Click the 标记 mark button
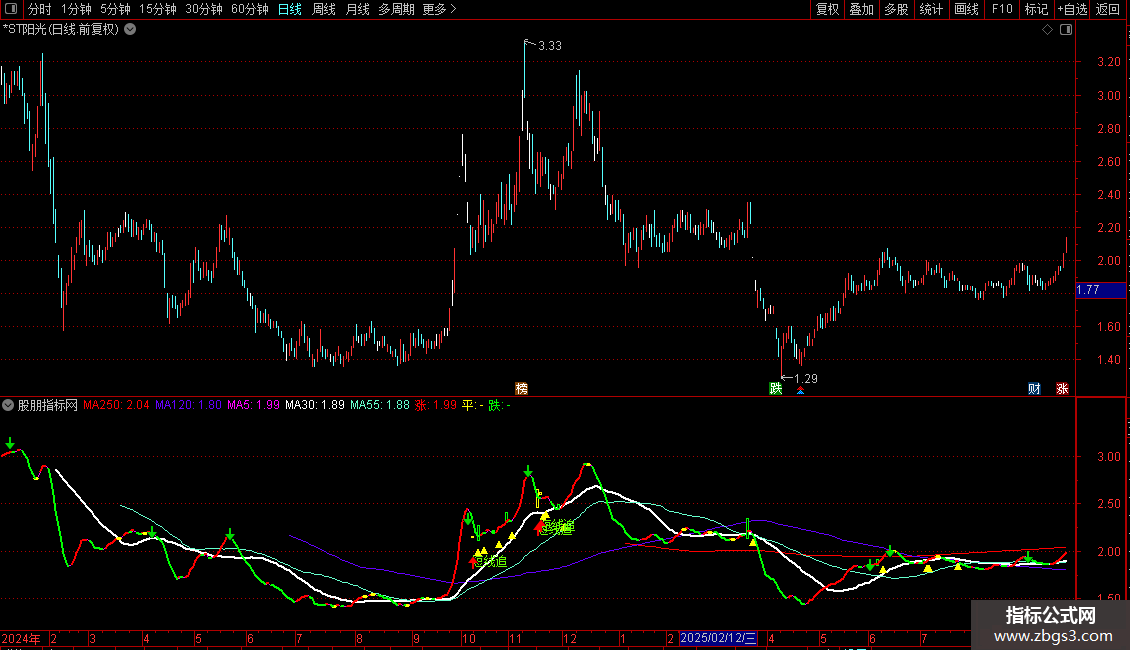 (1036, 9)
